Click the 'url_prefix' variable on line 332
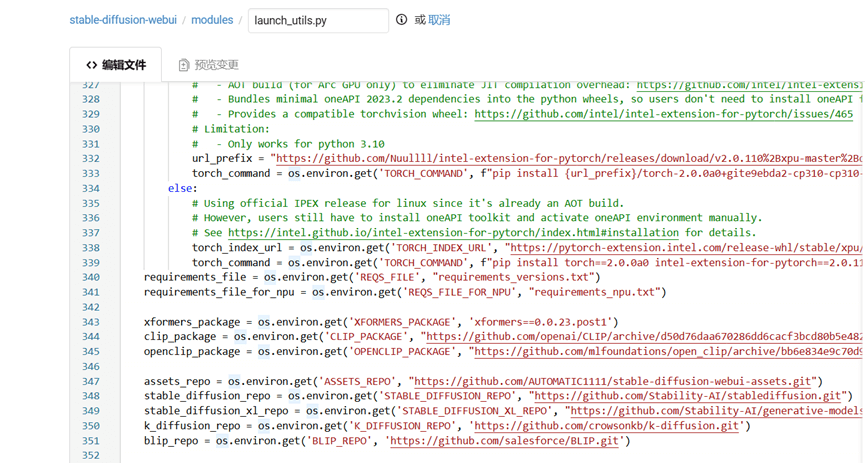The image size is (865, 463). pos(222,159)
